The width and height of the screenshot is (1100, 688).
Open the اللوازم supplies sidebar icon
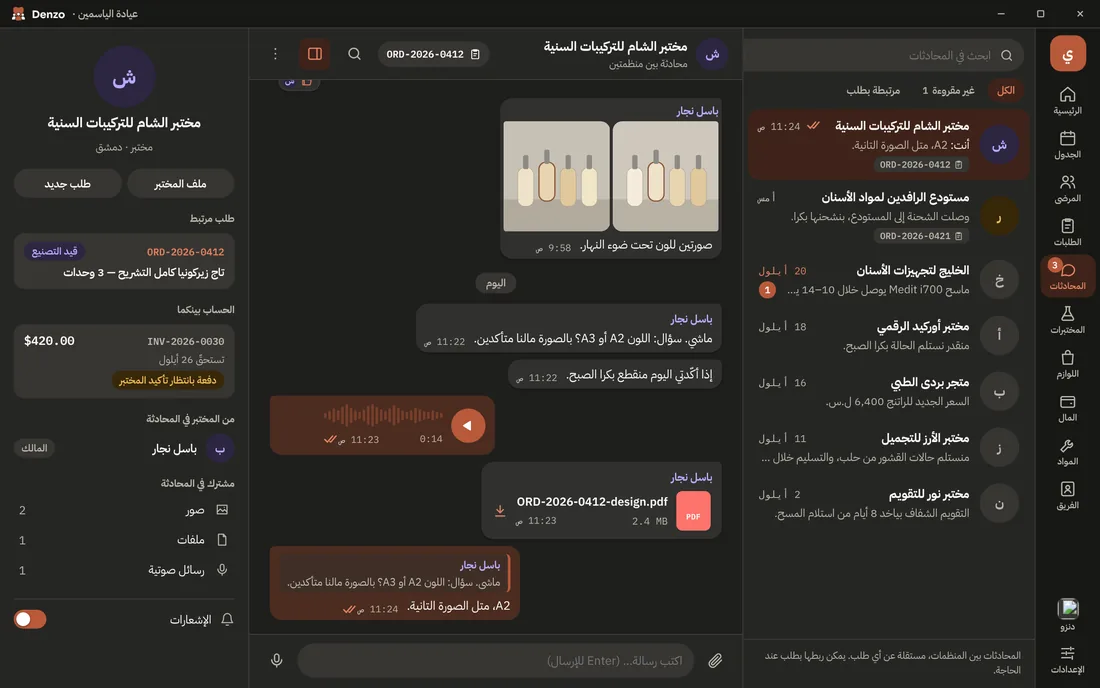[x=1067, y=364]
